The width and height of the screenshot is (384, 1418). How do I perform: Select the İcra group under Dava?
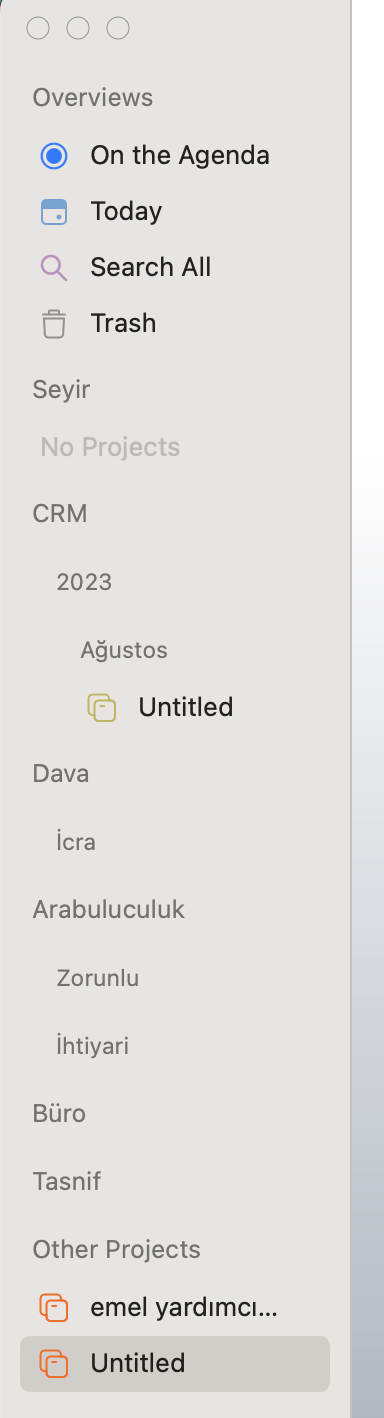point(76,842)
